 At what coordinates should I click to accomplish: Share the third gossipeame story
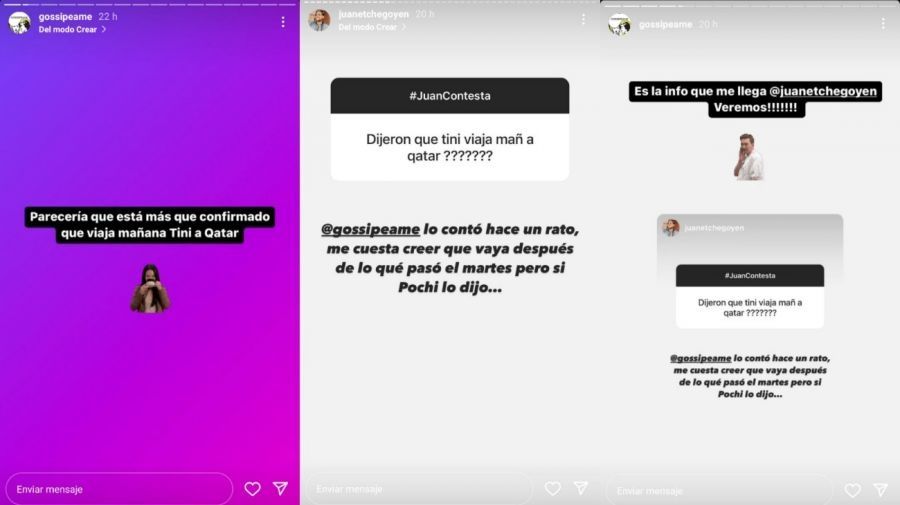click(881, 490)
